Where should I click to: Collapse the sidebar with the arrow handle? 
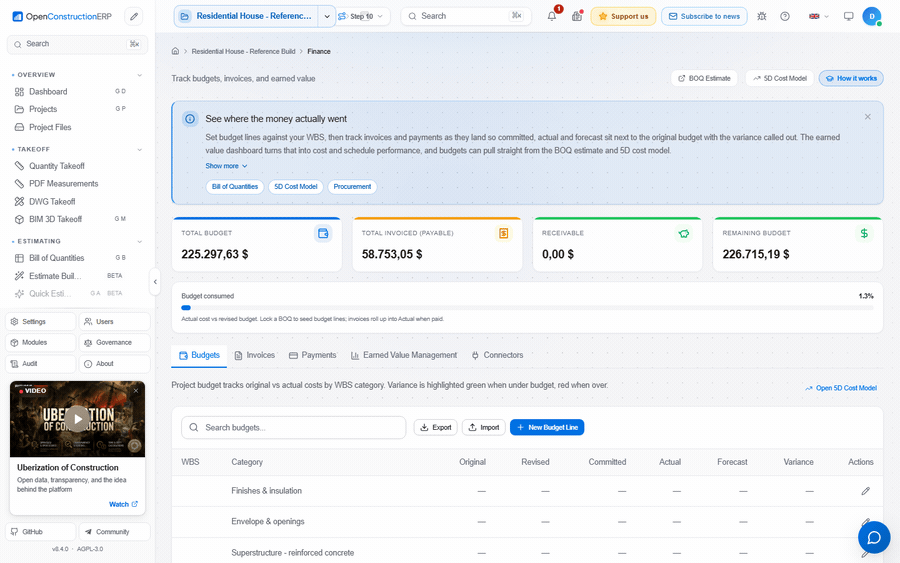coord(155,282)
